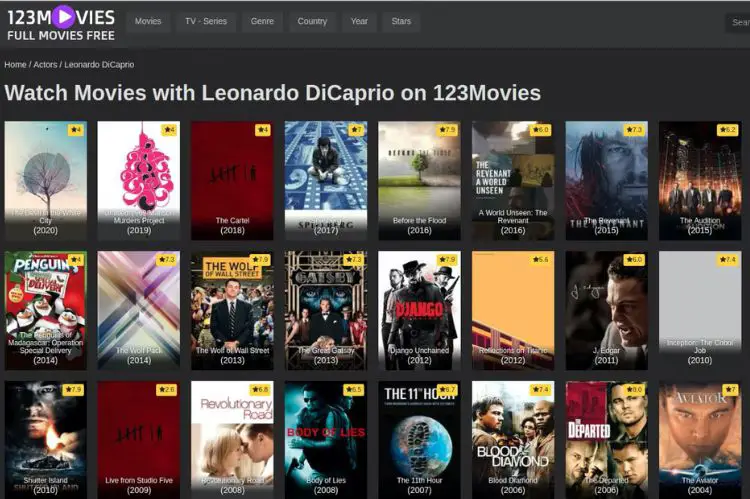Open Live from Studio Five (2009)

point(139,440)
